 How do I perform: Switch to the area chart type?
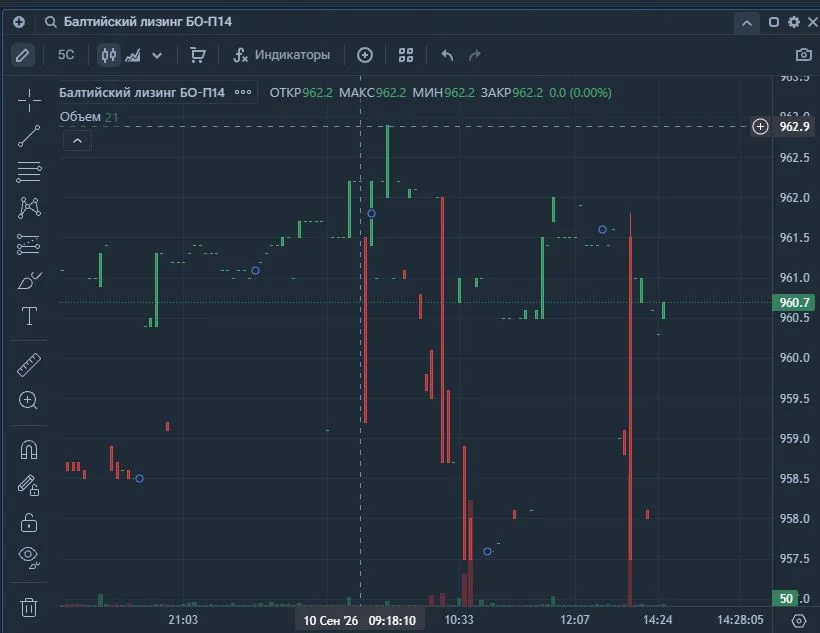pyautogui.click(x=133, y=55)
